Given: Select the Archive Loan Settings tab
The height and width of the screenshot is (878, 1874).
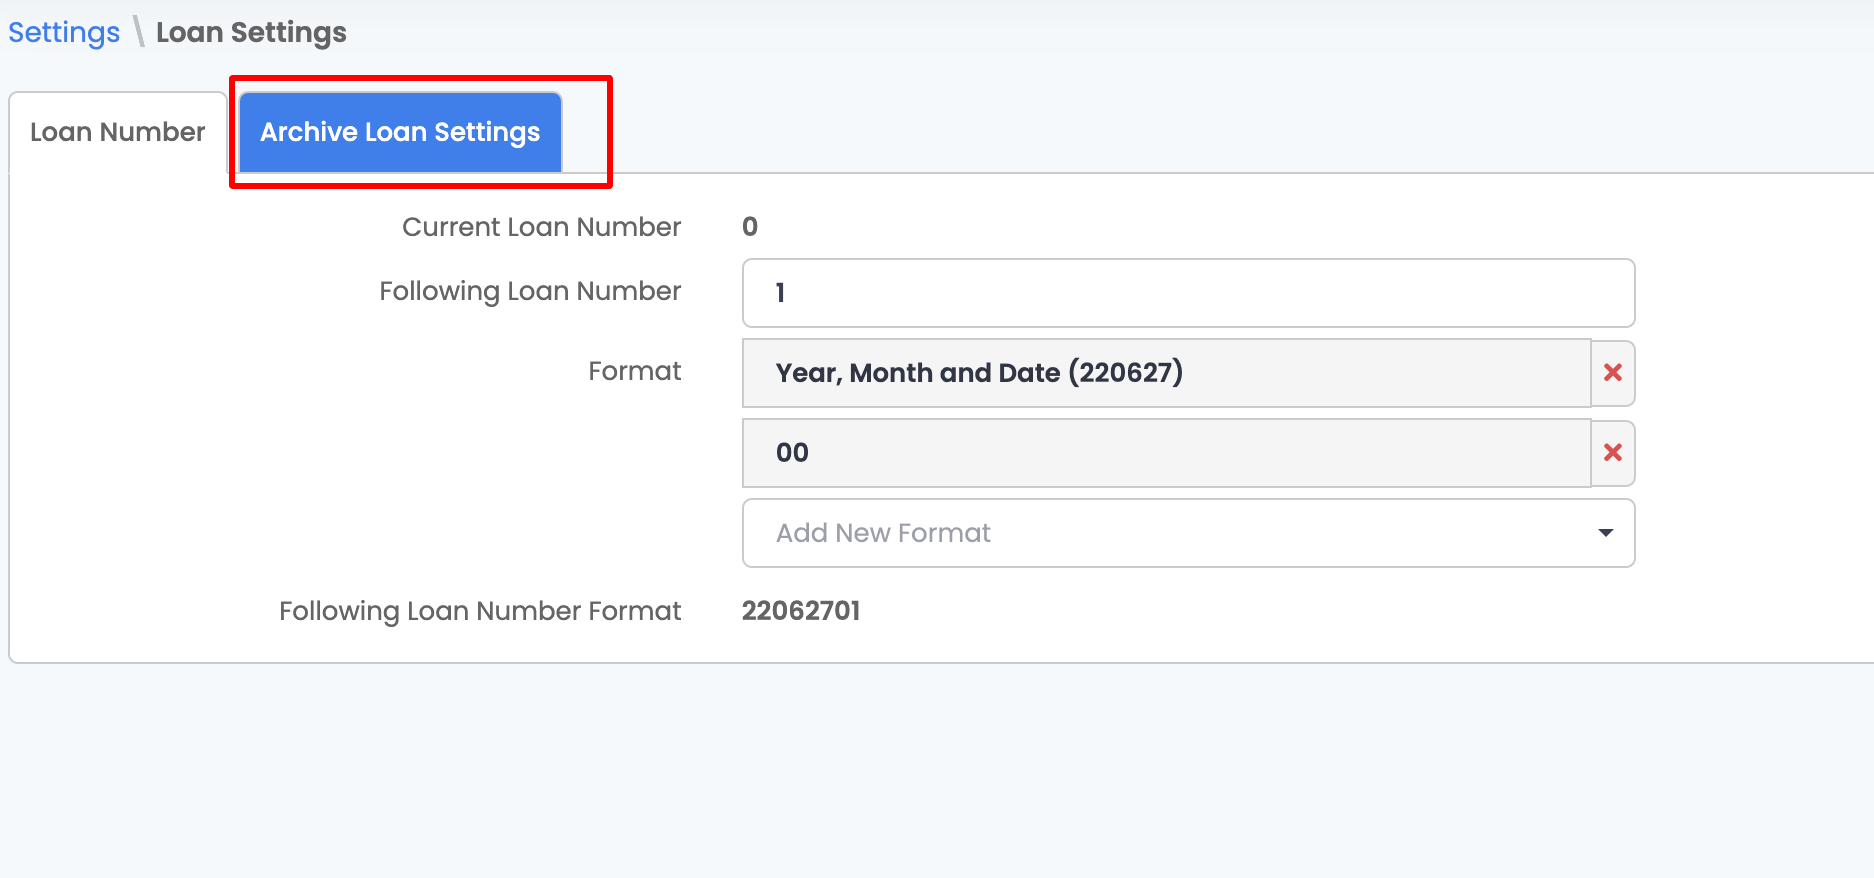Looking at the screenshot, I should pyautogui.click(x=399, y=131).
